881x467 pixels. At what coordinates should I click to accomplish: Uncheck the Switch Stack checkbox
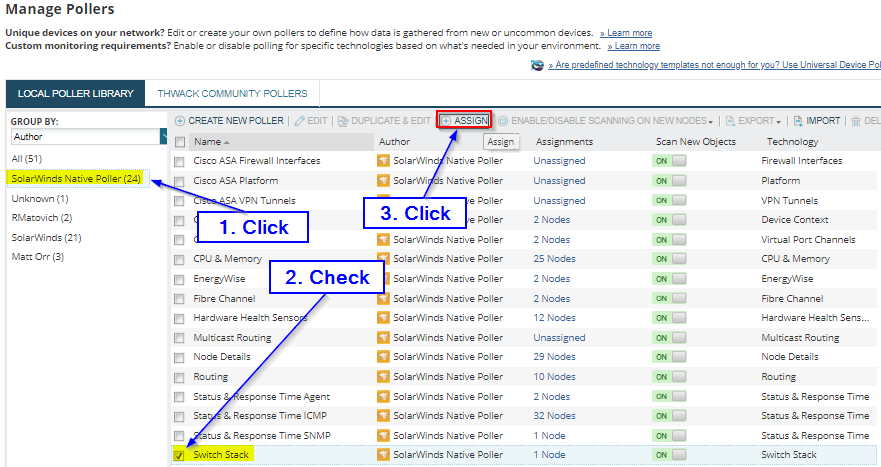(179, 455)
